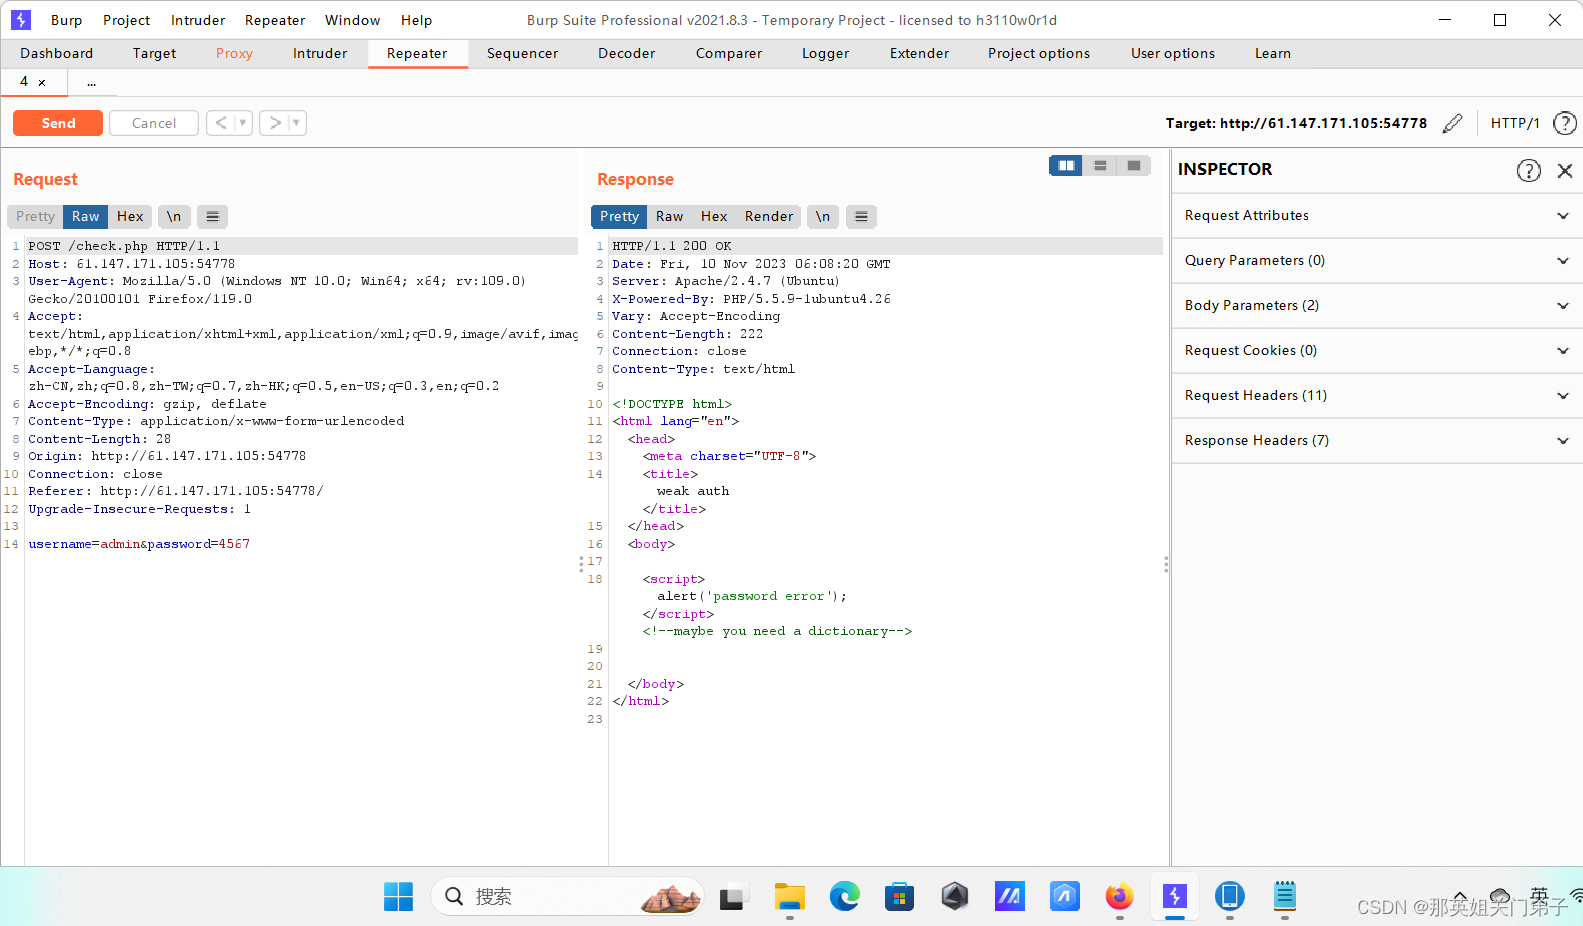This screenshot has width=1583, height=926.
Task: Grab divider handle between Response and Inspector
Action: point(1166,565)
